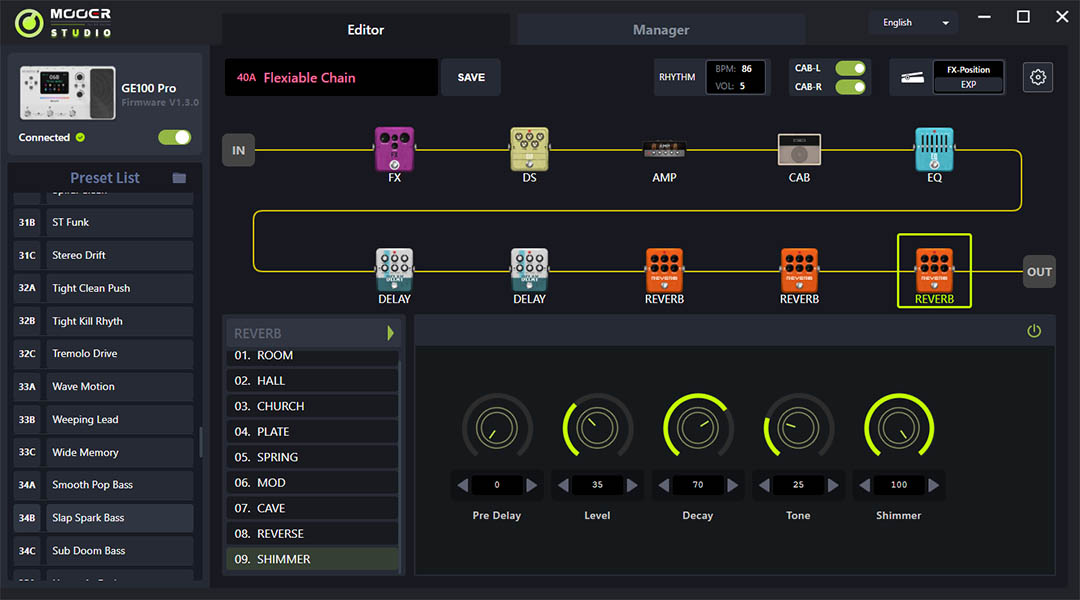
Task: Open the English language dropdown
Action: [915, 23]
